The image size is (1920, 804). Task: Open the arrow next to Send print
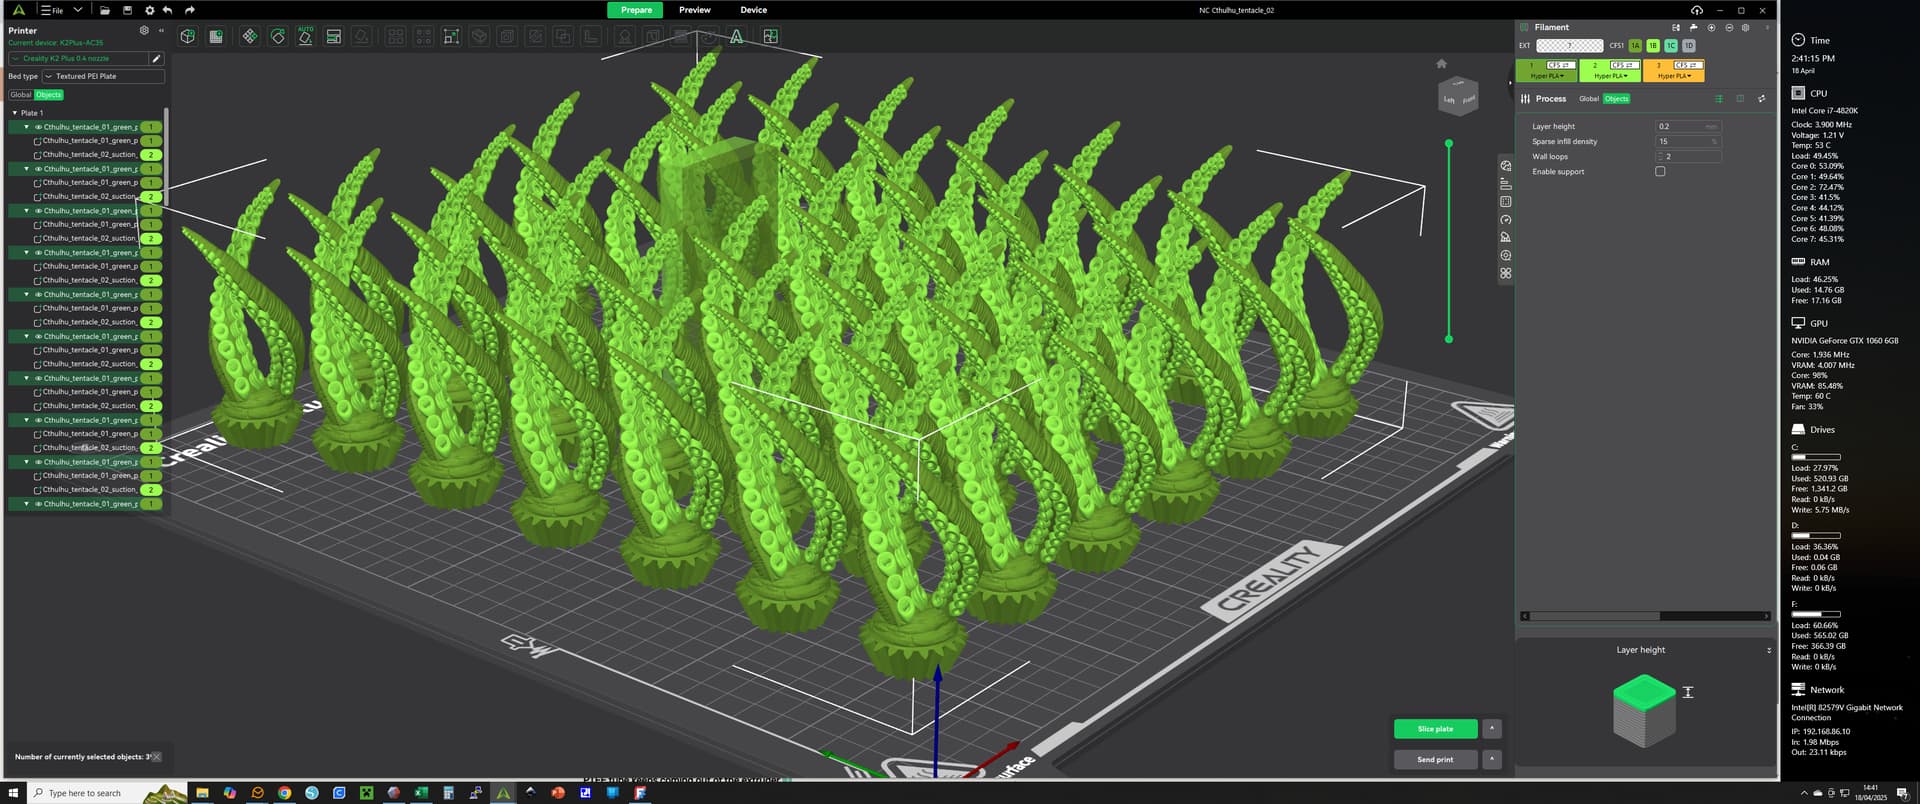point(1491,759)
